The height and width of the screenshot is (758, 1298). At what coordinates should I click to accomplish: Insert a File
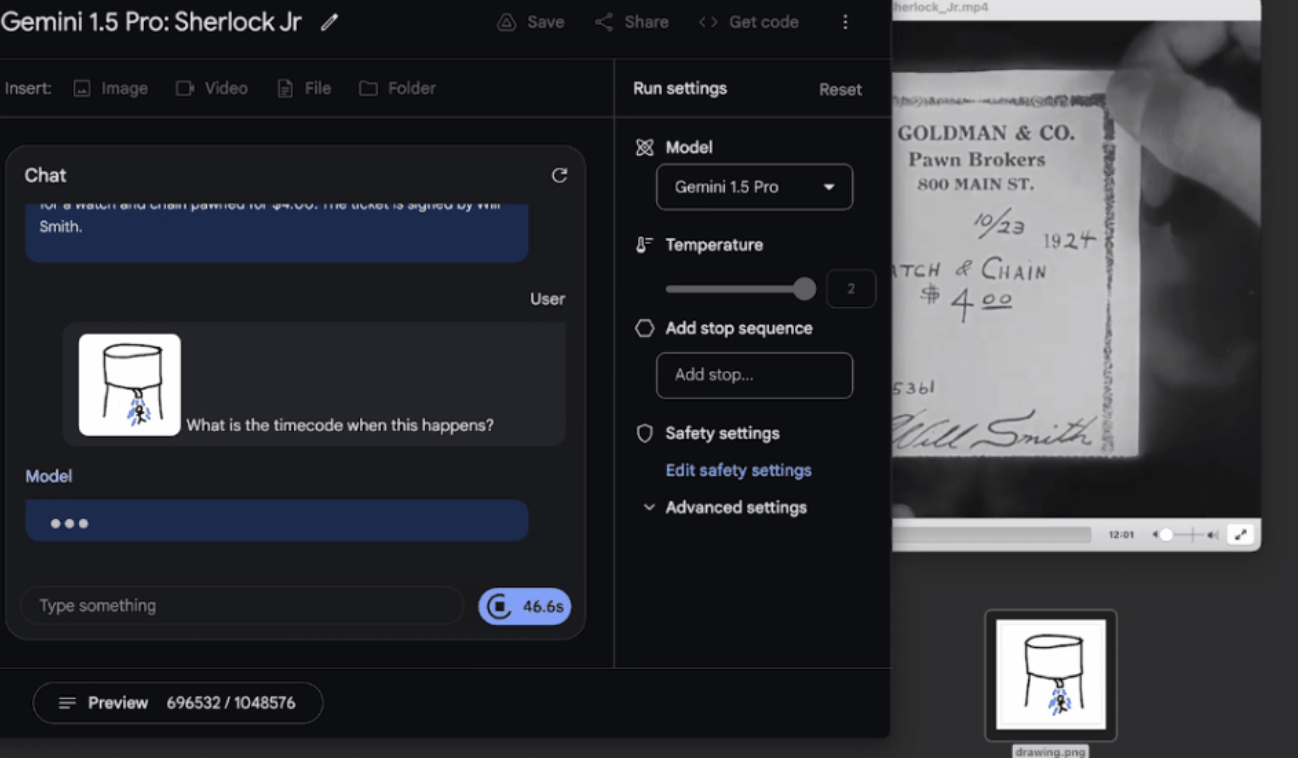point(304,88)
